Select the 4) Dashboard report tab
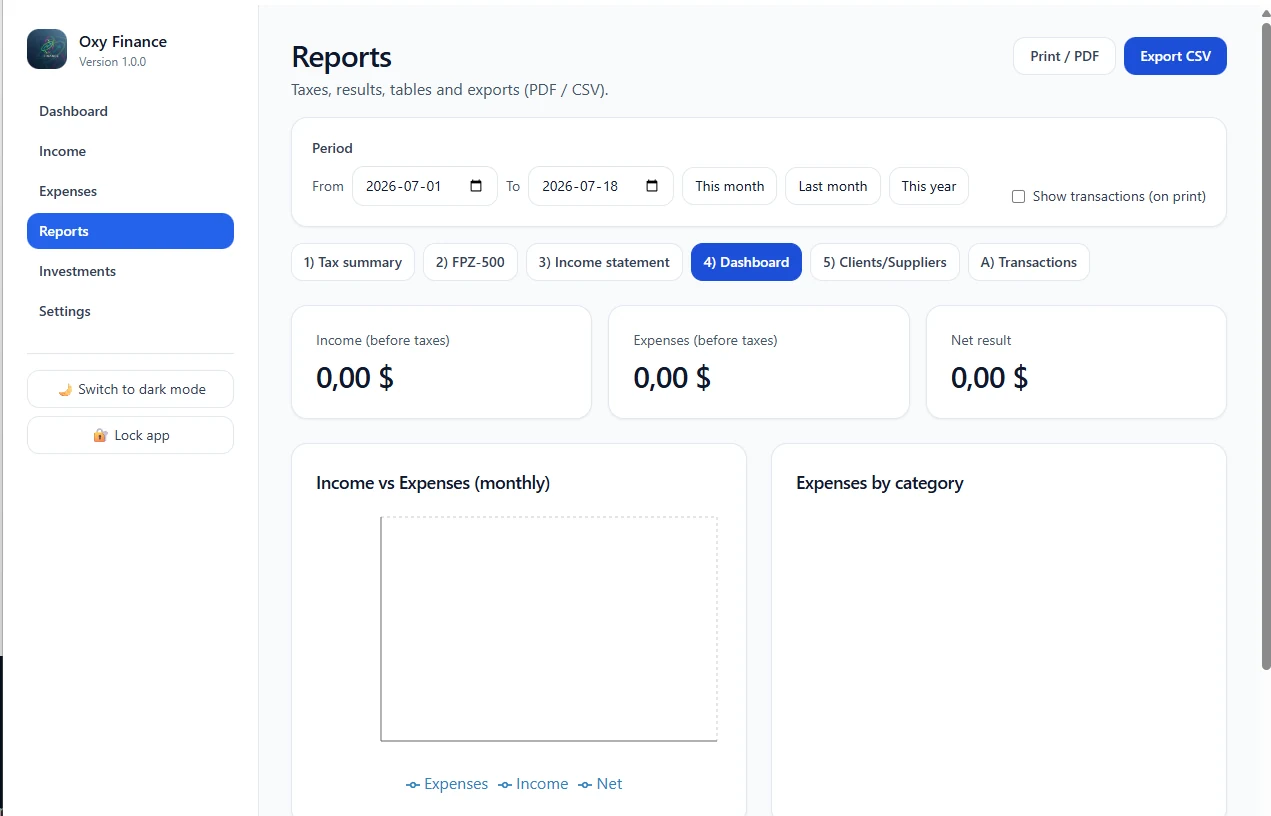This screenshot has width=1271, height=816. click(746, 262)
